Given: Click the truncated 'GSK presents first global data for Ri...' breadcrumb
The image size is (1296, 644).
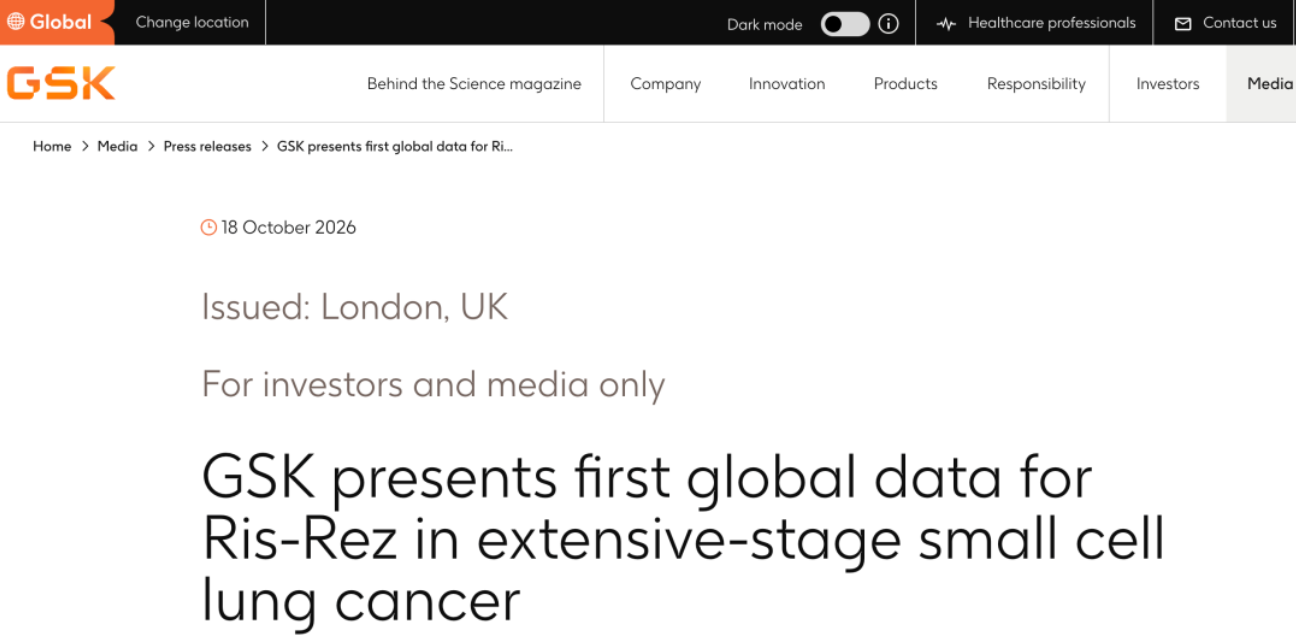Looking at the screenshot, I should tap(395, 146).
